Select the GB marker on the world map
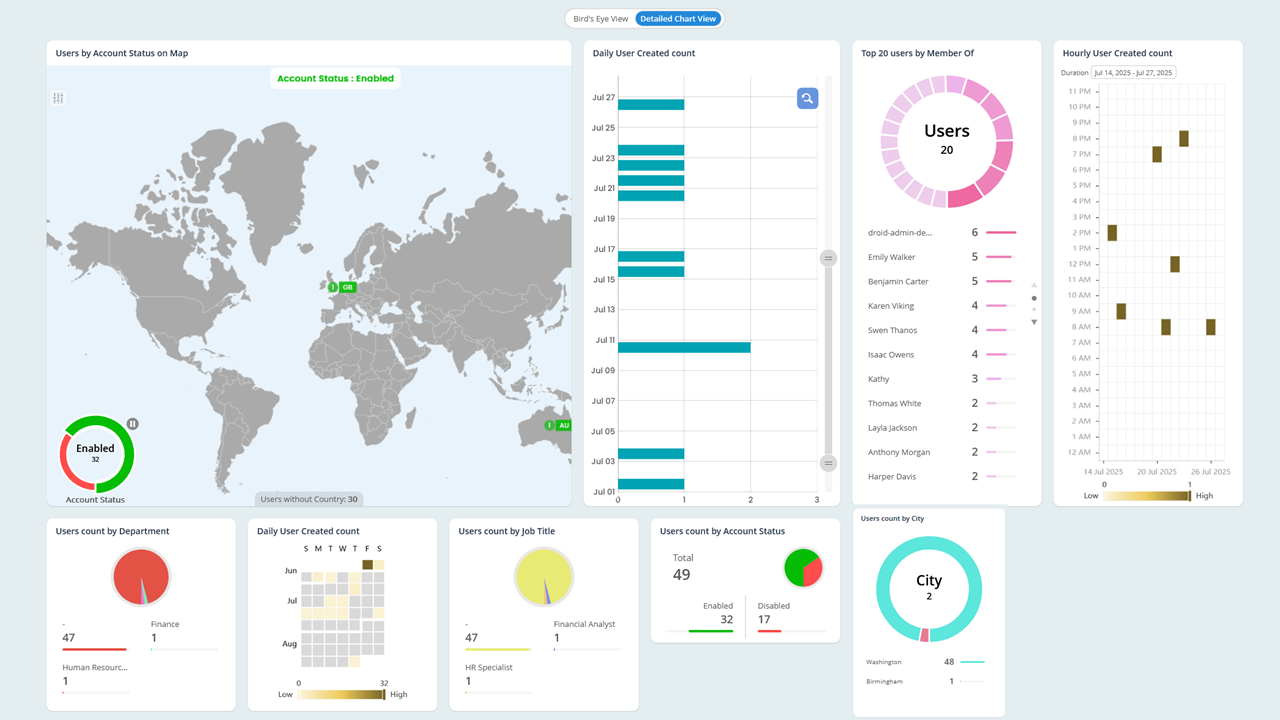1280x720 pixels. pyautogui.click(x=338, y=287)
